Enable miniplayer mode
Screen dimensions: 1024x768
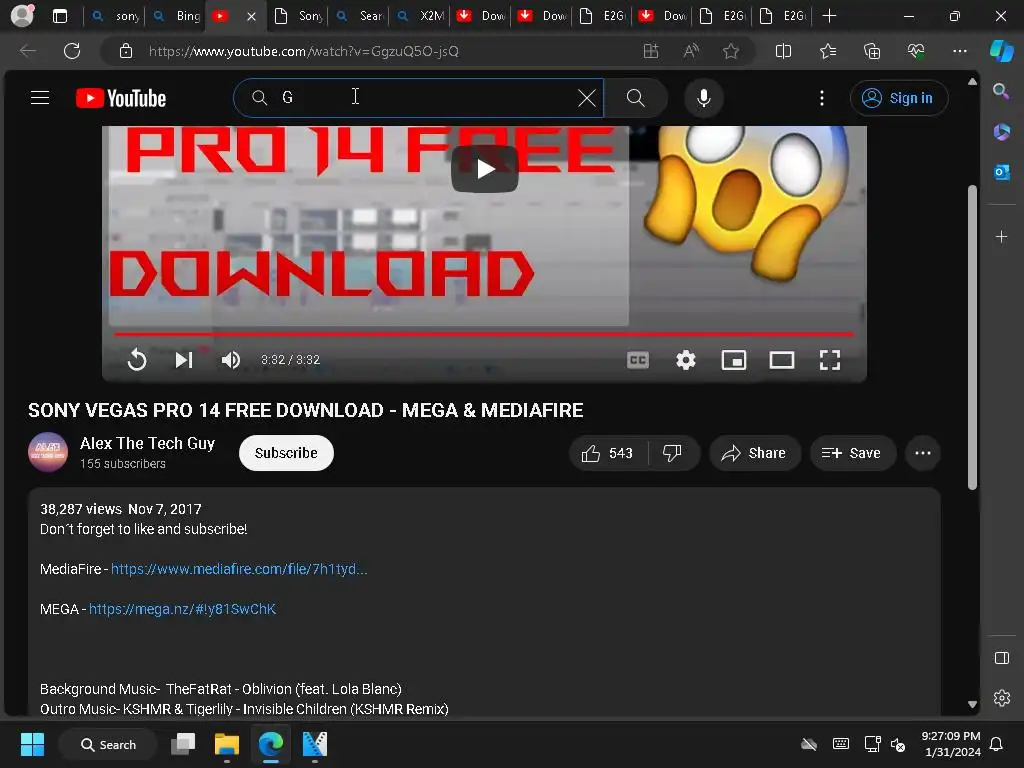733,360
